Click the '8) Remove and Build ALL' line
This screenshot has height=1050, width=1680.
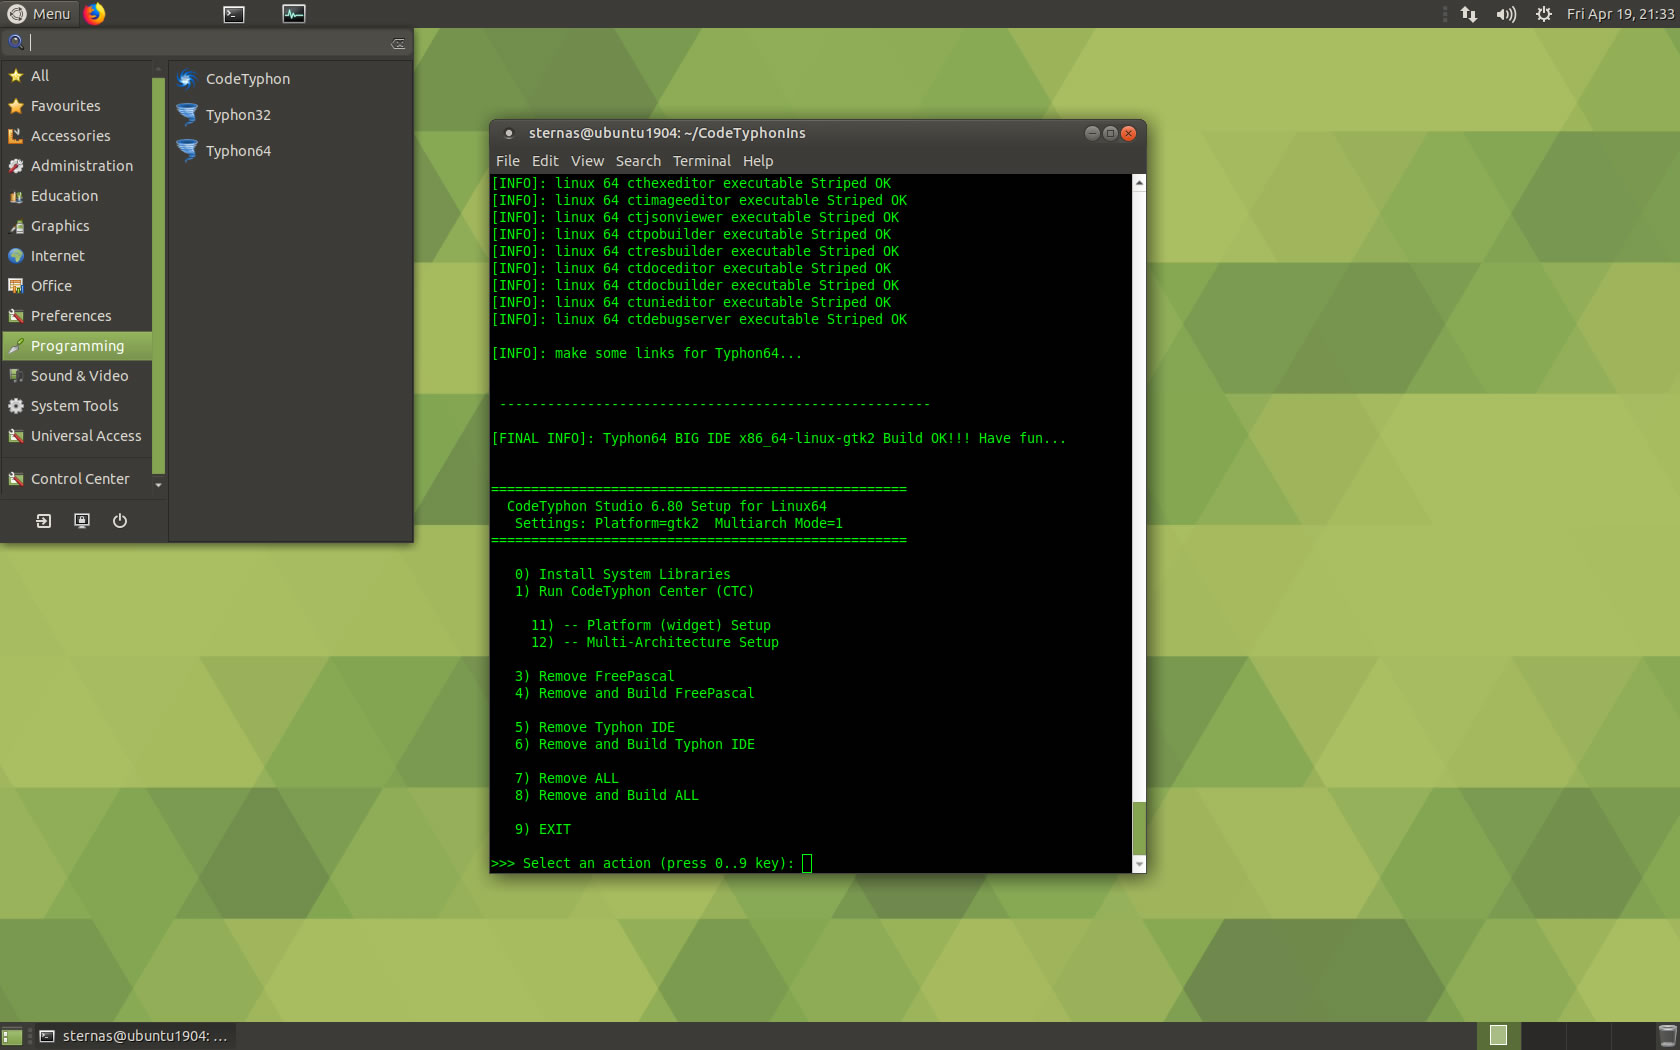coord(606,796)
